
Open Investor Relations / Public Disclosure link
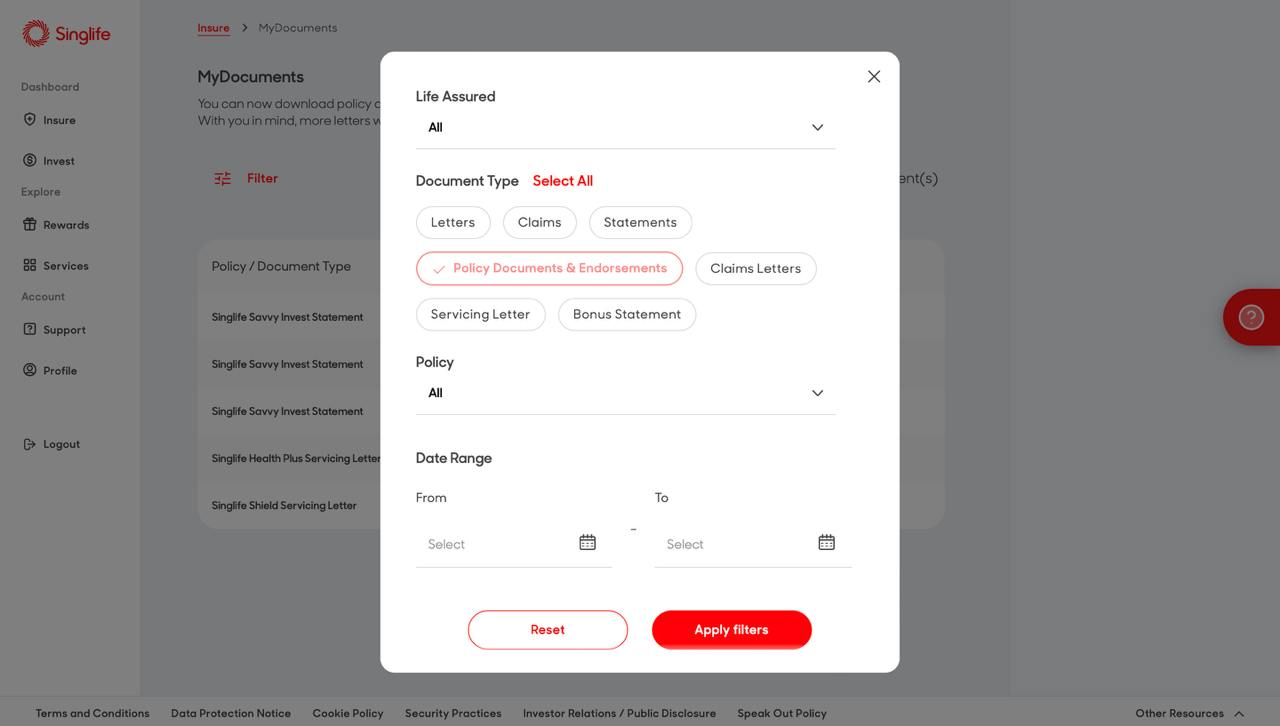click(x=619, y=713)
